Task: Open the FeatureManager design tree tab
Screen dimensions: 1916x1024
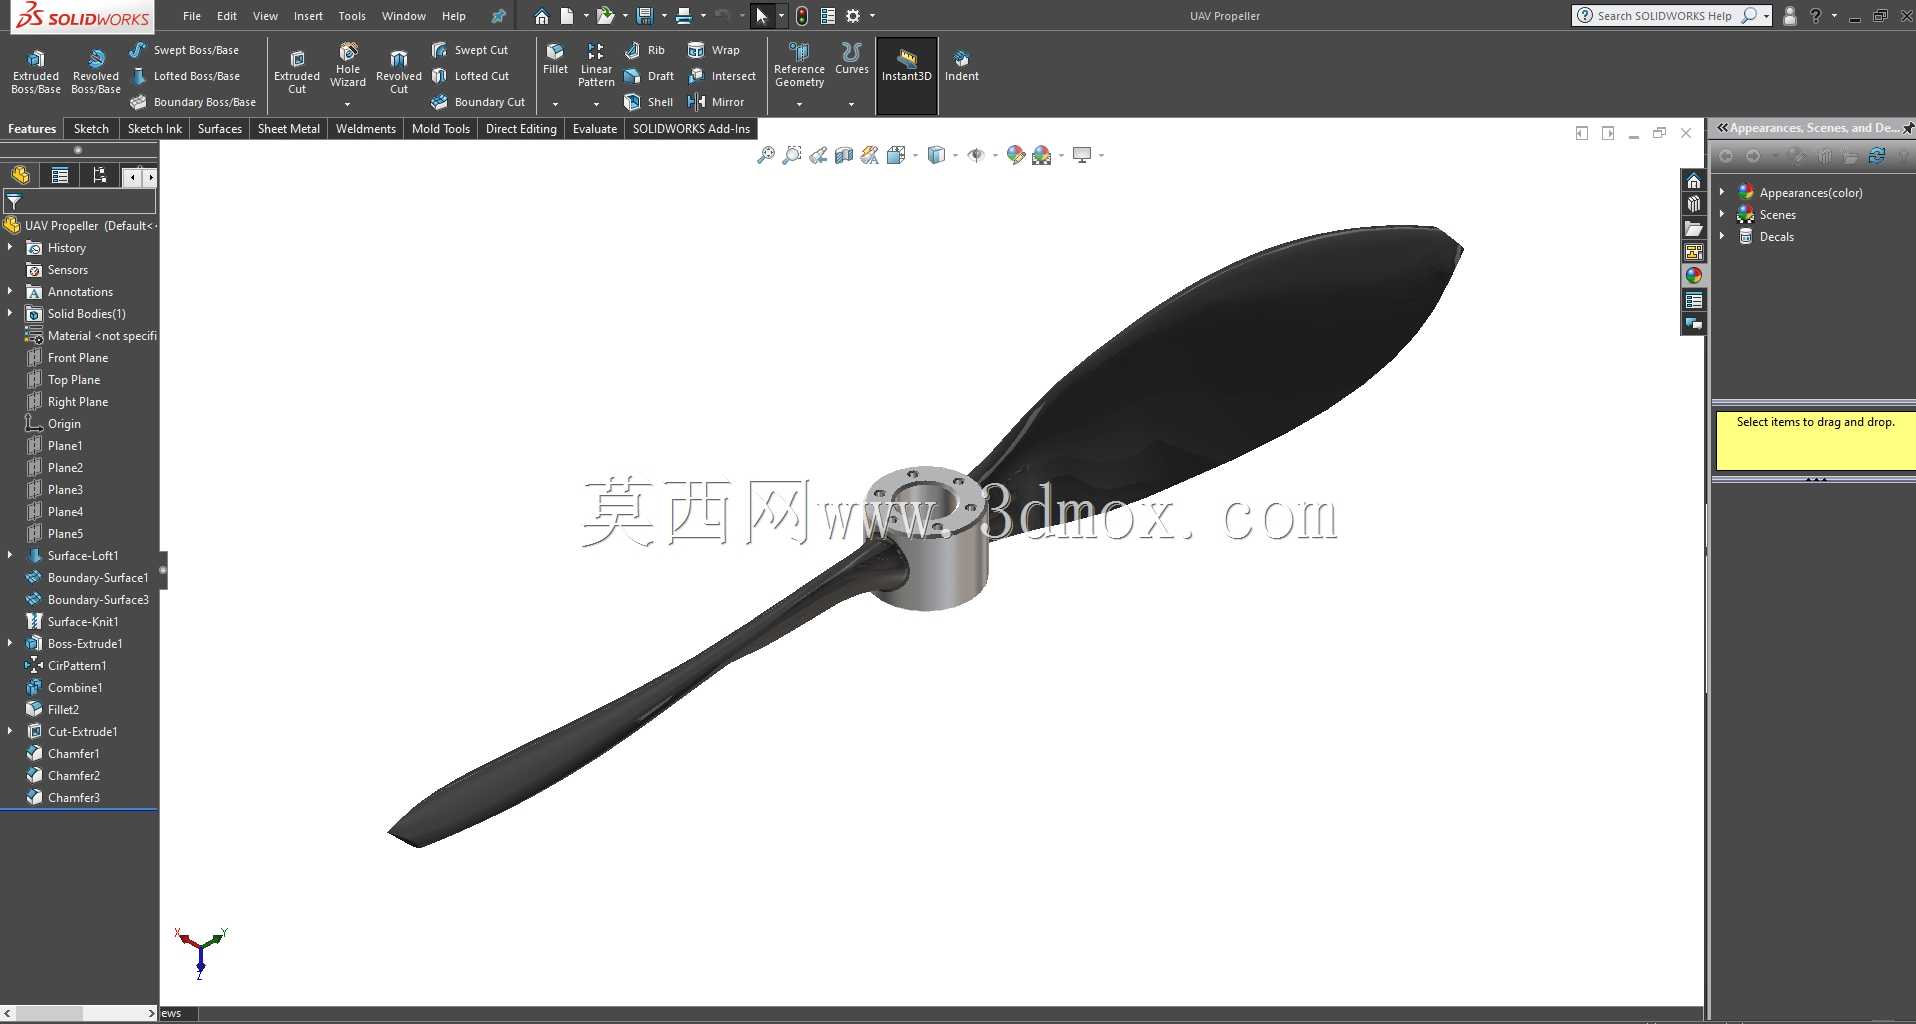Action: [21, 176]
